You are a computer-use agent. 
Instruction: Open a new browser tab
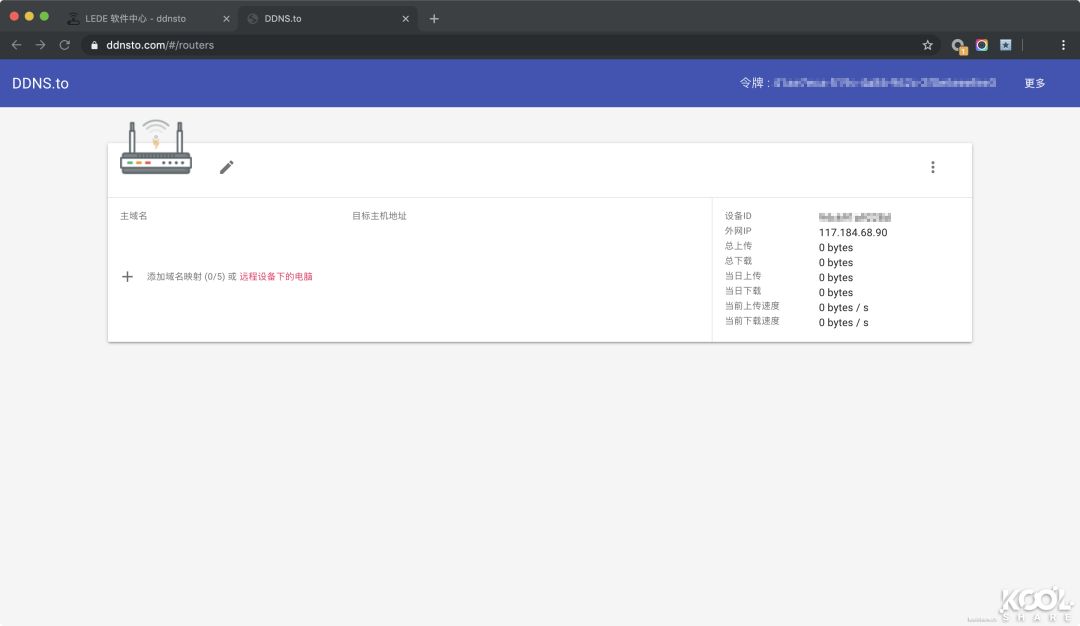pos(434,18)
